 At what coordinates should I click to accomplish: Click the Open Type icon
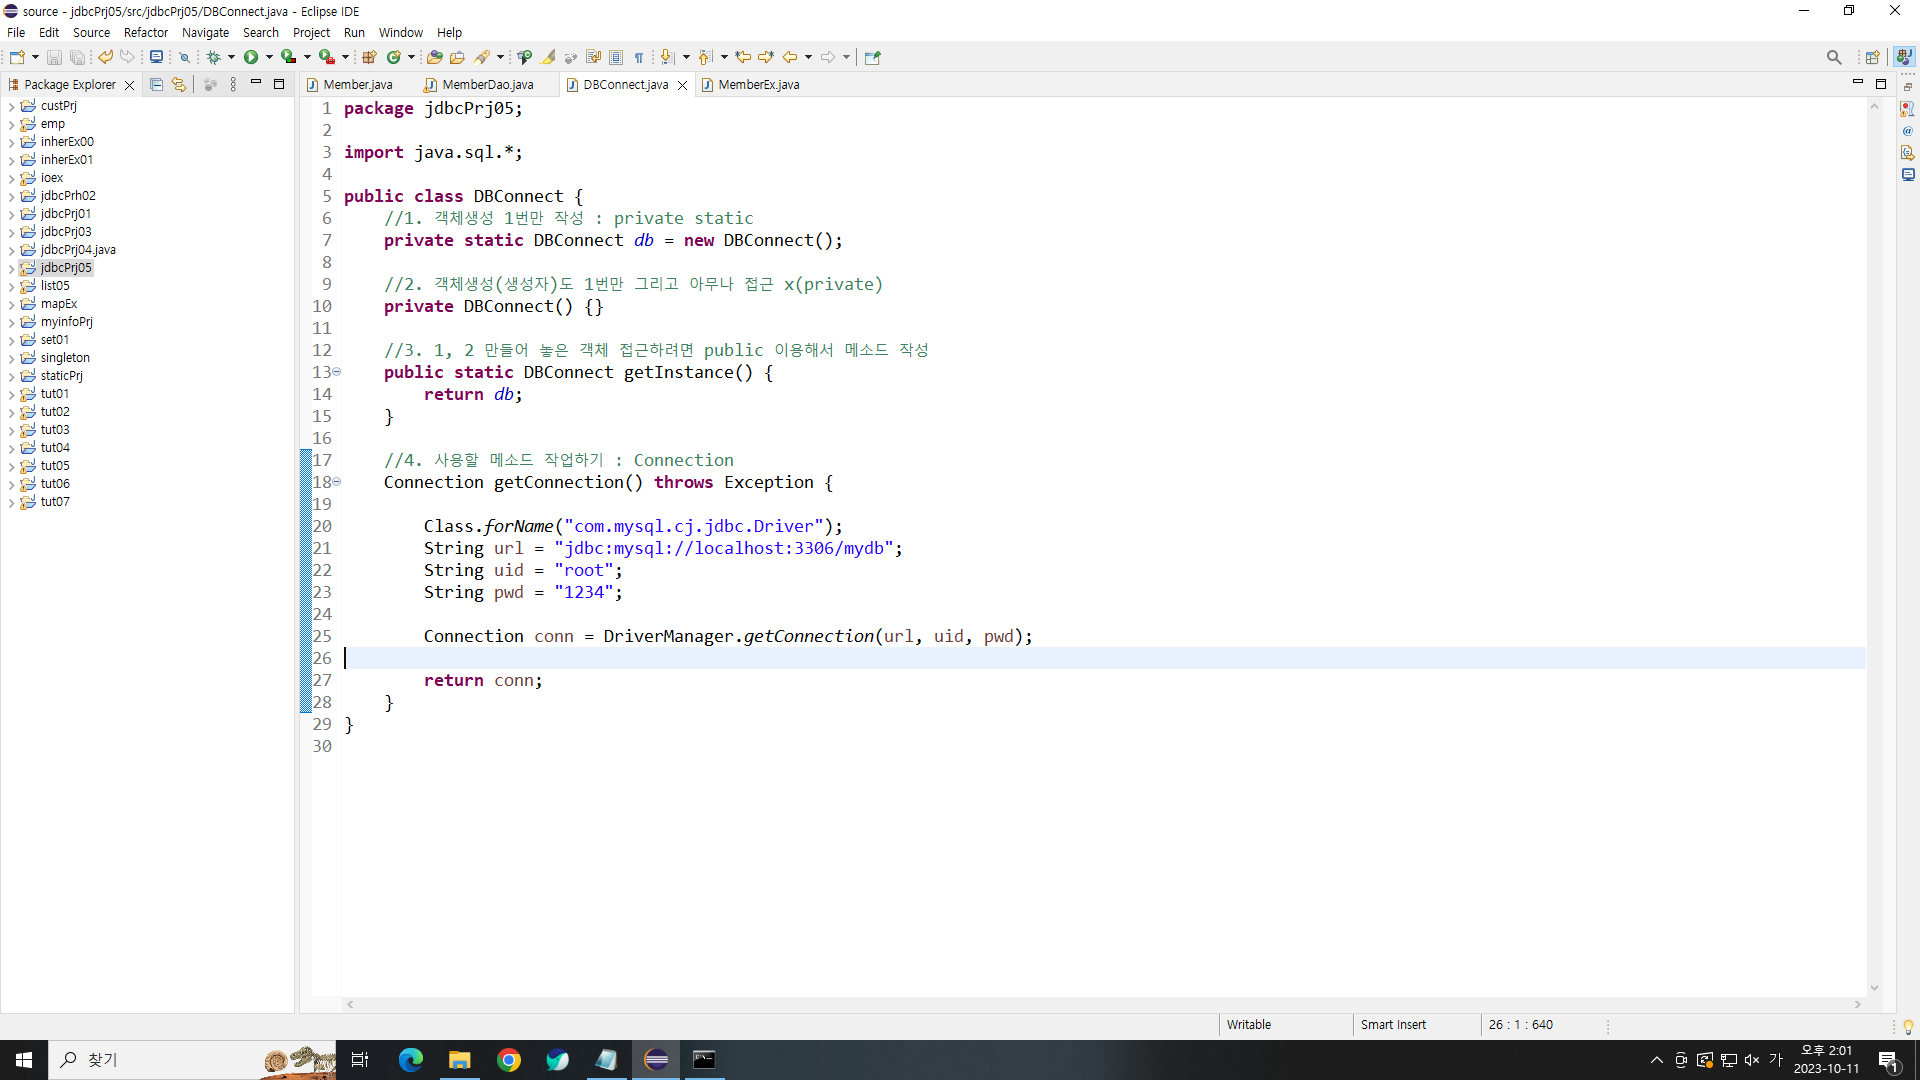pos(434,57)
